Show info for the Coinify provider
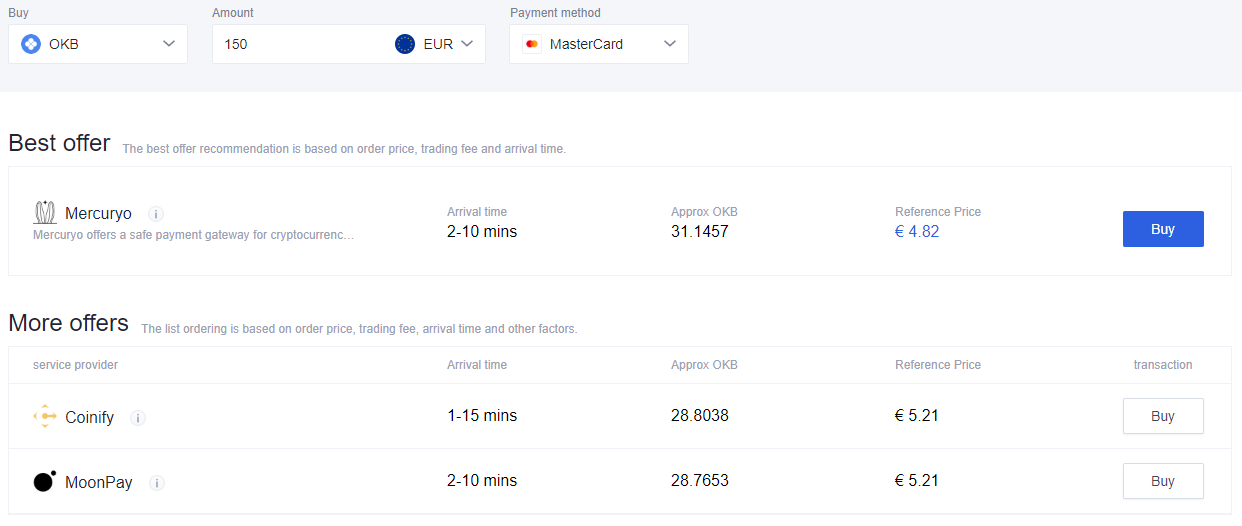This screenshot has width=1242, height=526. click(x=138, y=418)
